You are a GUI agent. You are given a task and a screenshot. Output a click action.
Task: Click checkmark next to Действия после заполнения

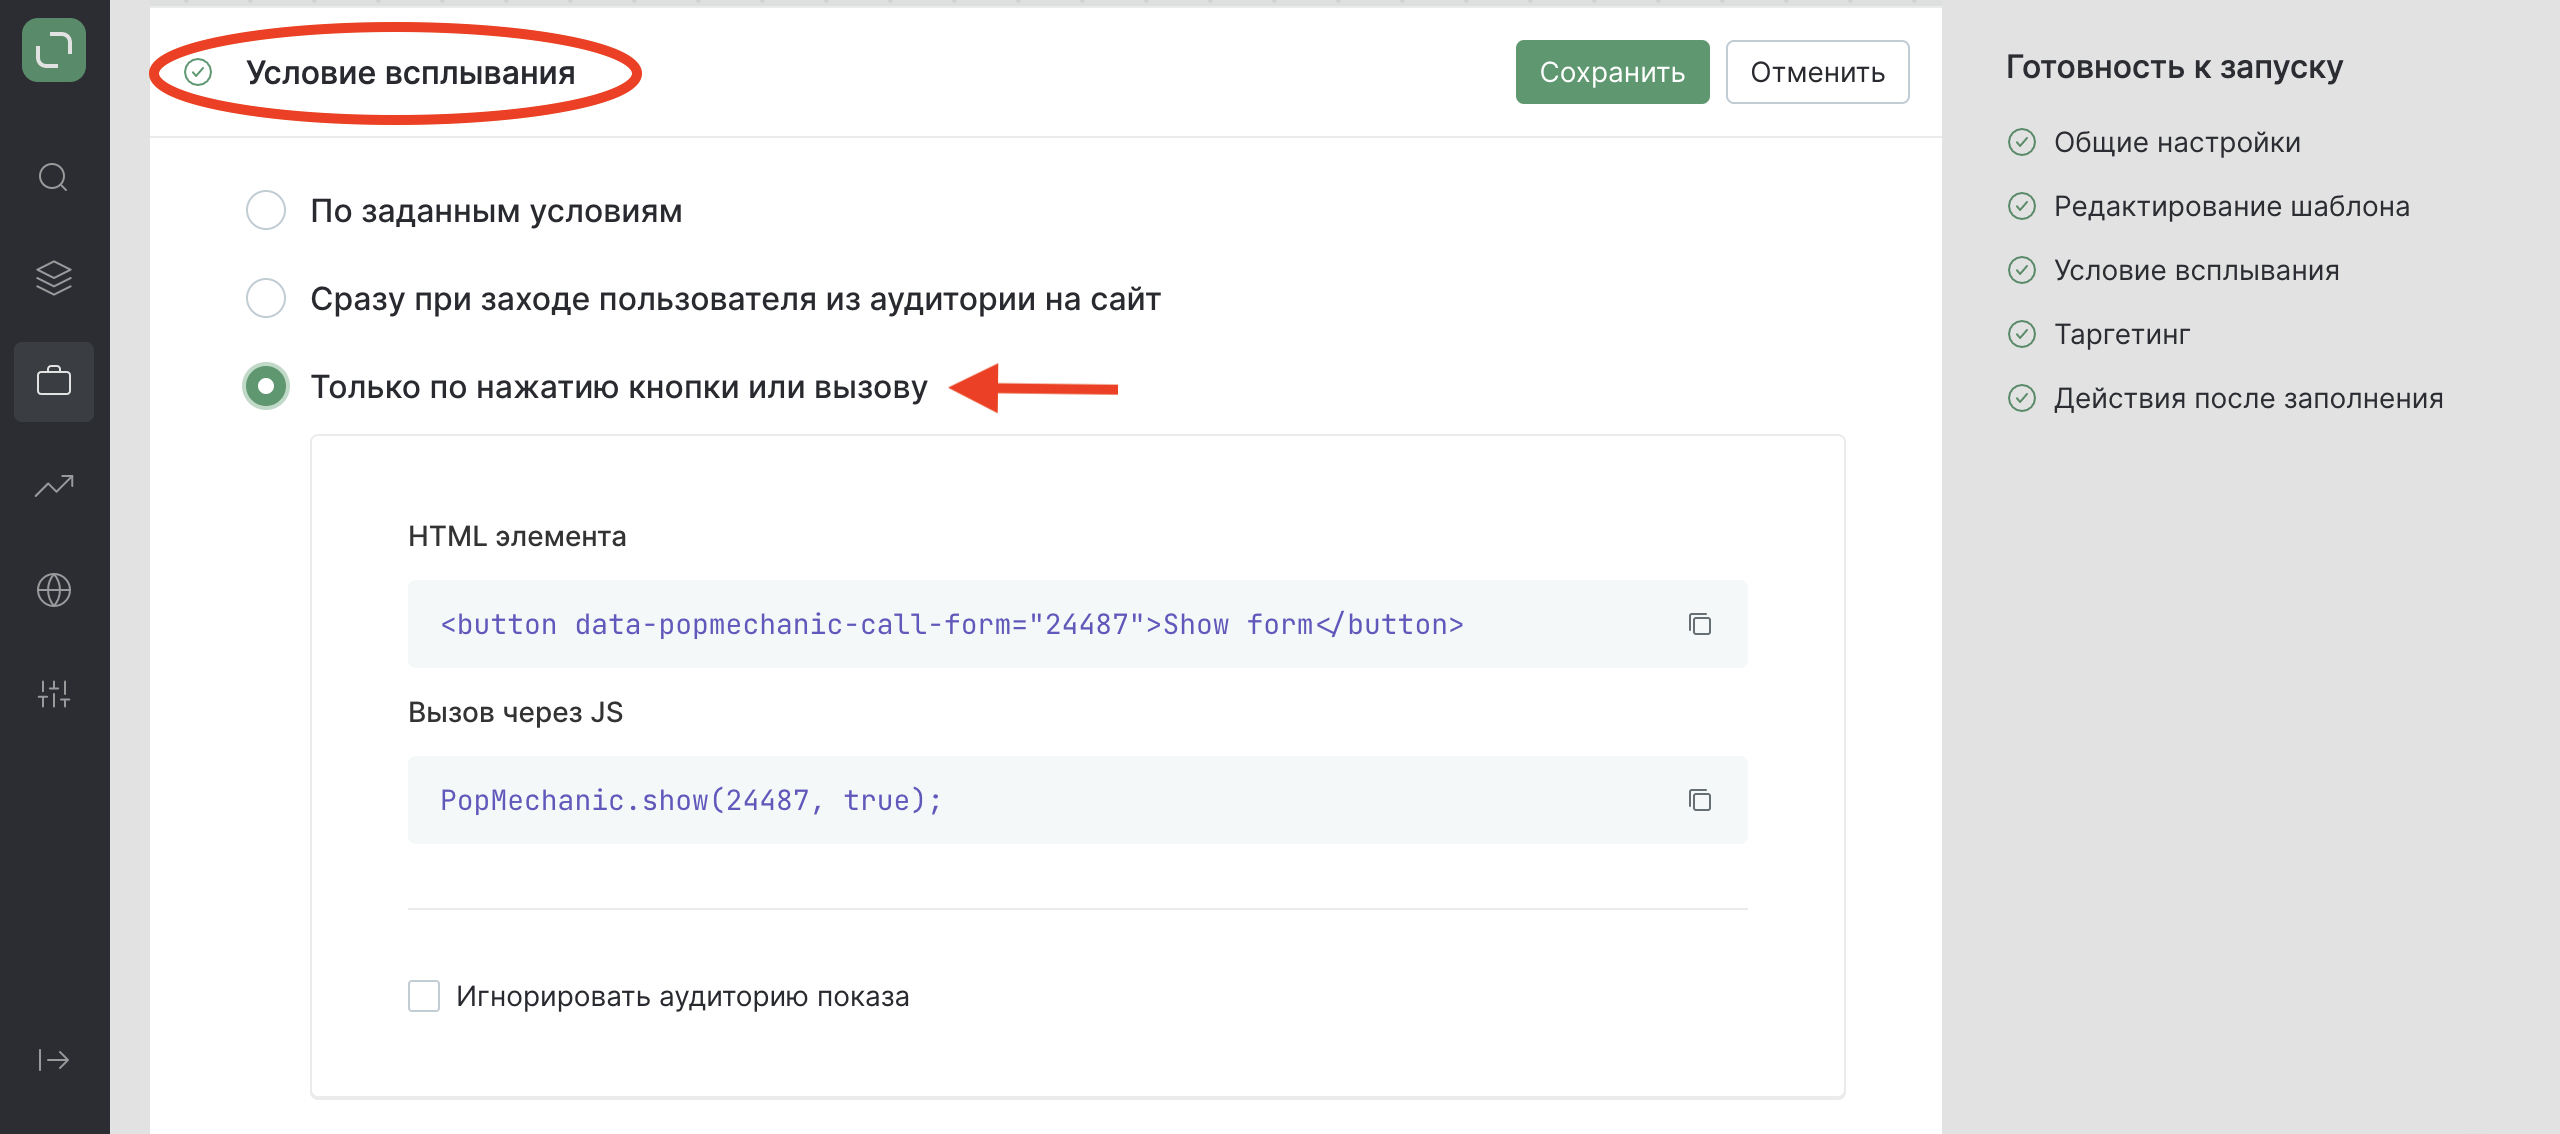click(x=2022, y=398)
